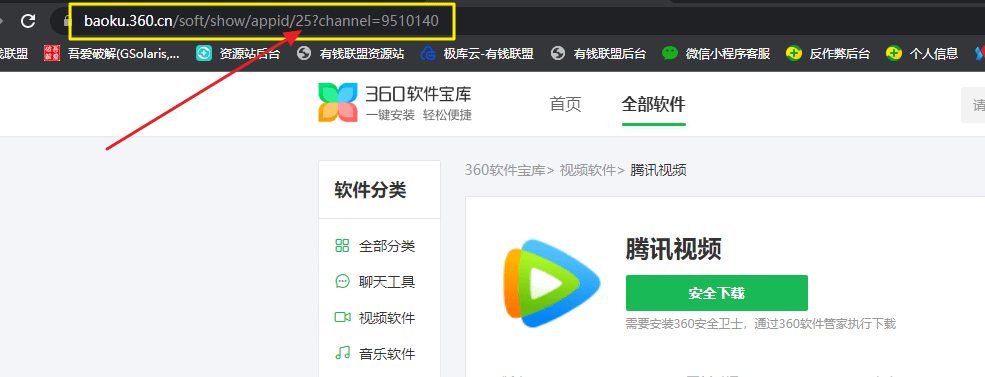Open the 资源站后台 bookmark
The height and width of the screenshot is (377, 985).
click(238, 54)
